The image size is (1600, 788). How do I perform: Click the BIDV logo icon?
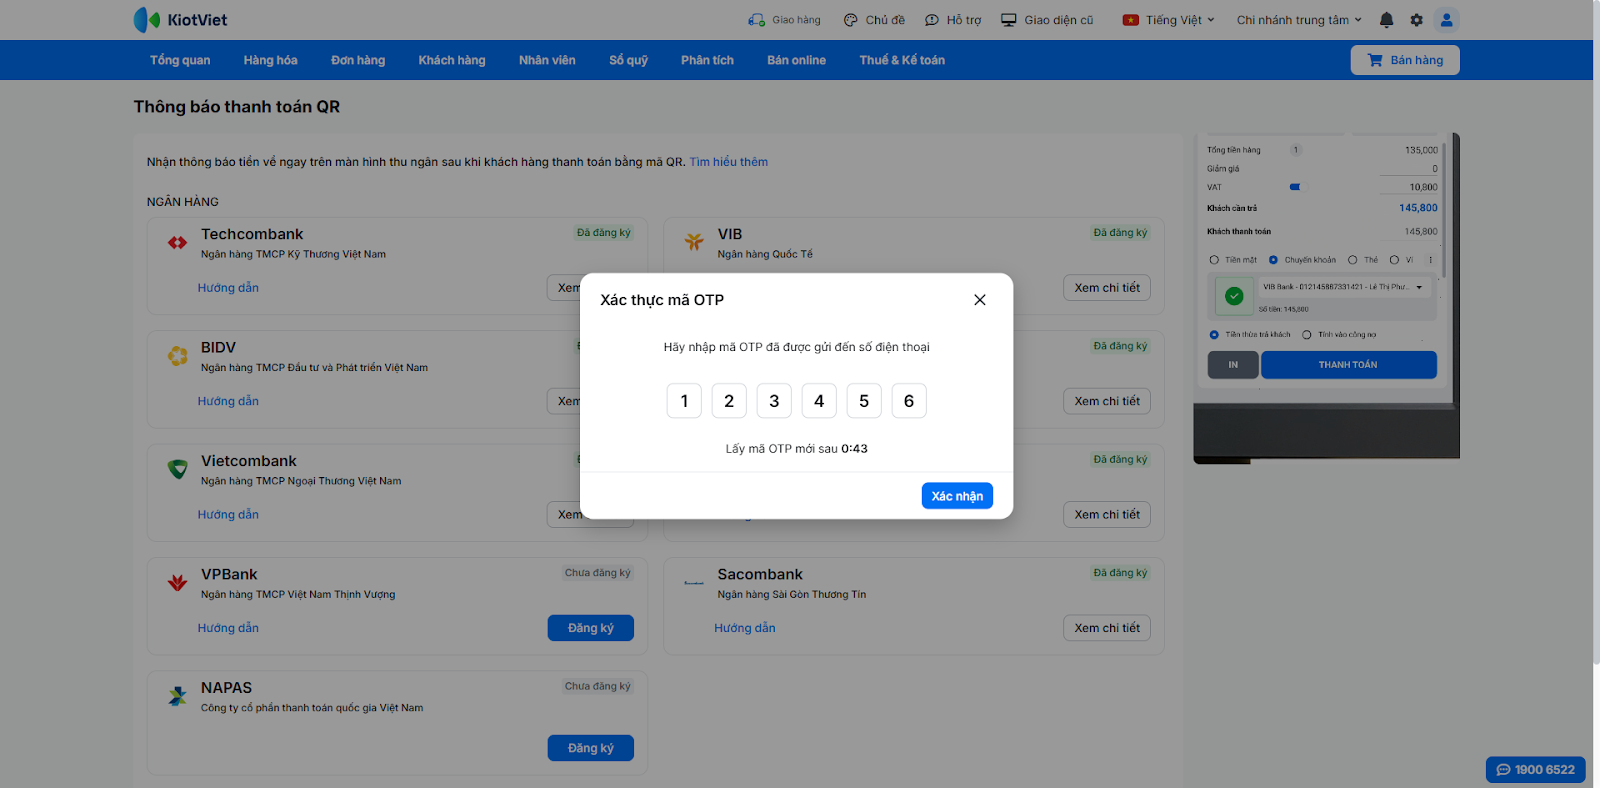pos(177,356)
